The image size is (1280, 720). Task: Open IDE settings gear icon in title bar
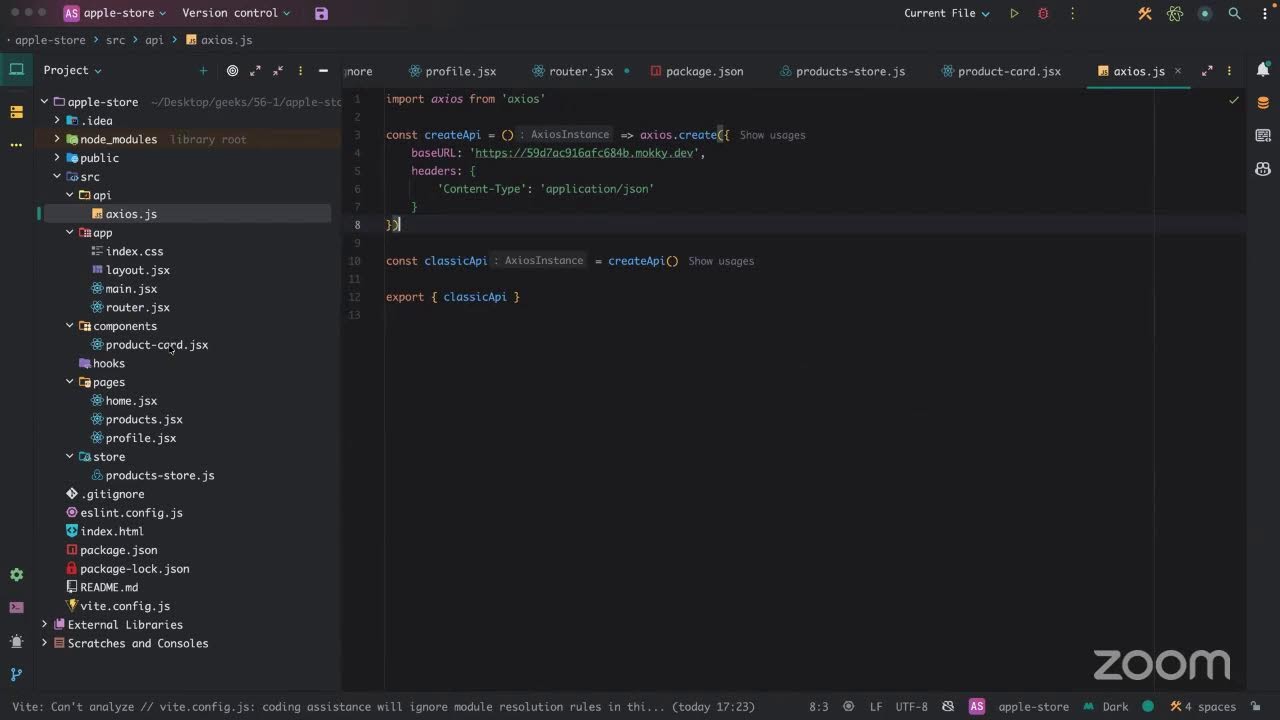pos(1263,13)
